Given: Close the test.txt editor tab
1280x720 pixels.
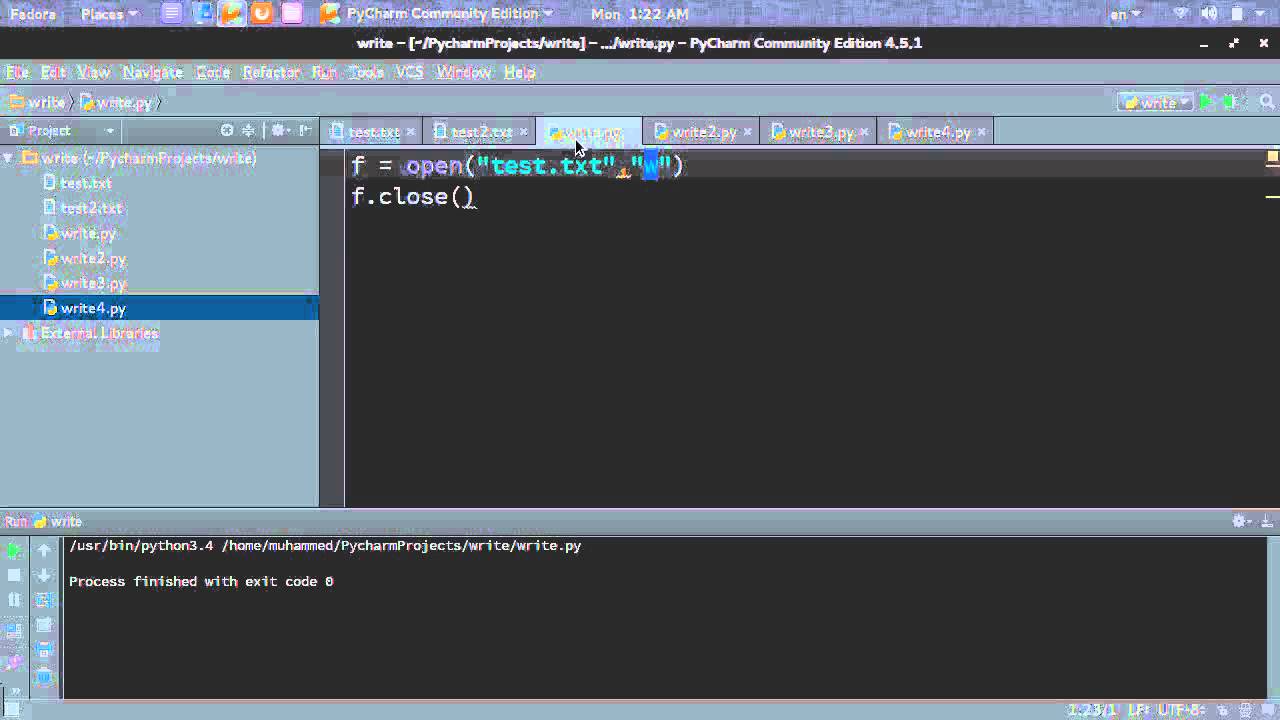Looking at the screenshot, I should tap(411, 132).
